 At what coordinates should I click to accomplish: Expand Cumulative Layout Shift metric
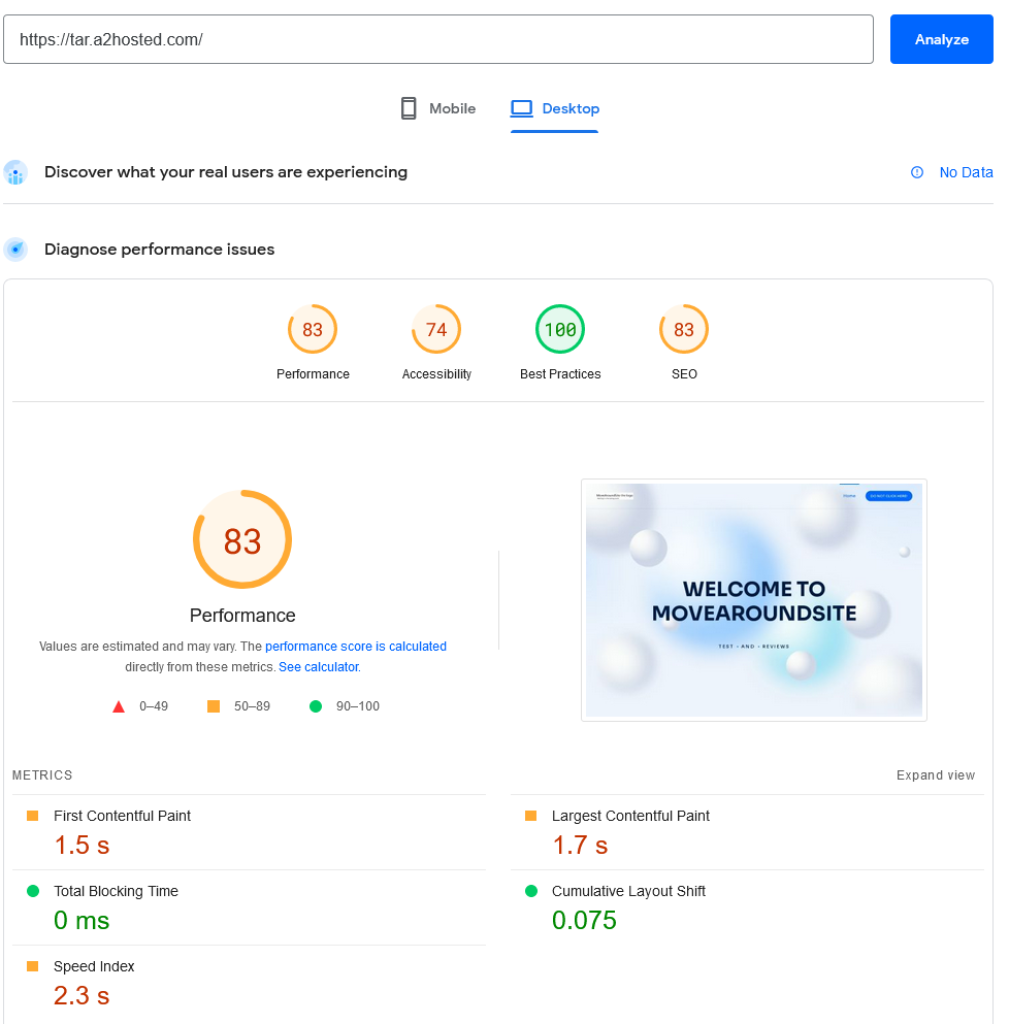coord(747,908)
